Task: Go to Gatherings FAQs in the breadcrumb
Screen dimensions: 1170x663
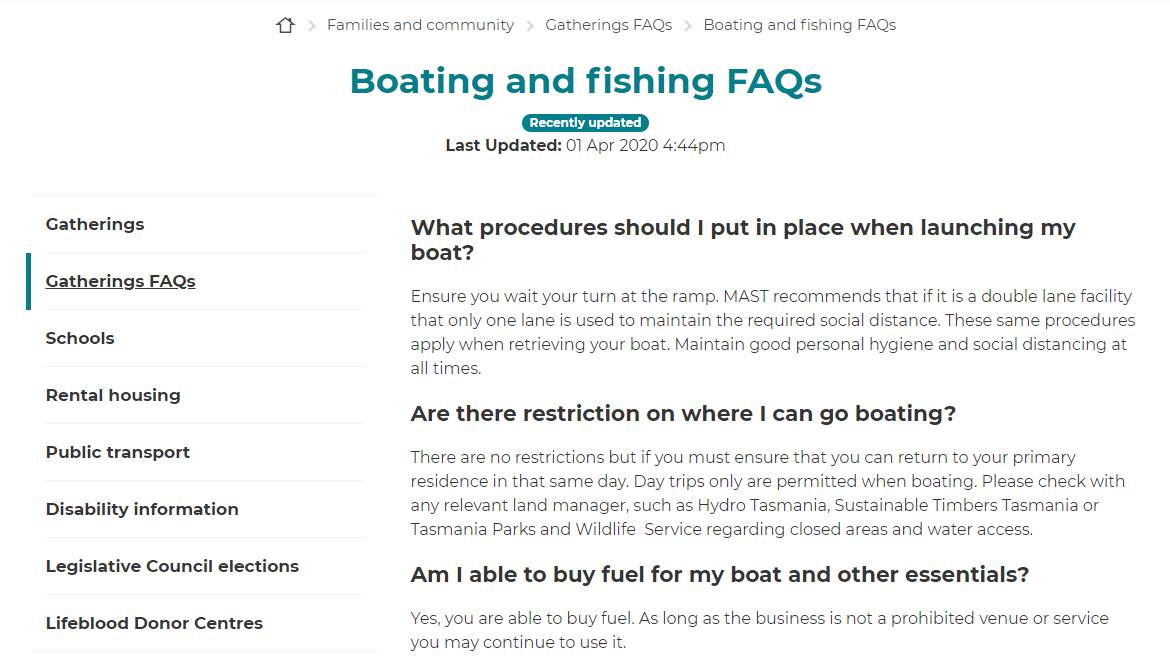Action: pos(608,25)
